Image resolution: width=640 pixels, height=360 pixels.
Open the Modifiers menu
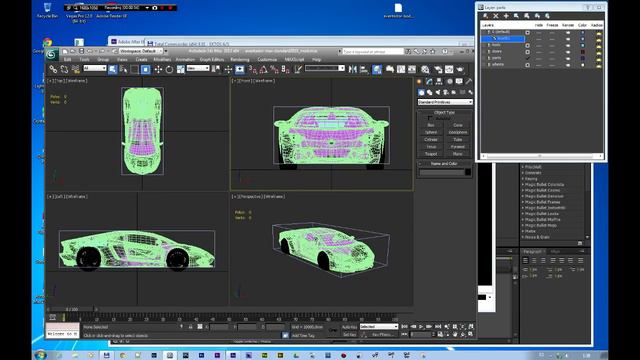tap(162, 60)
